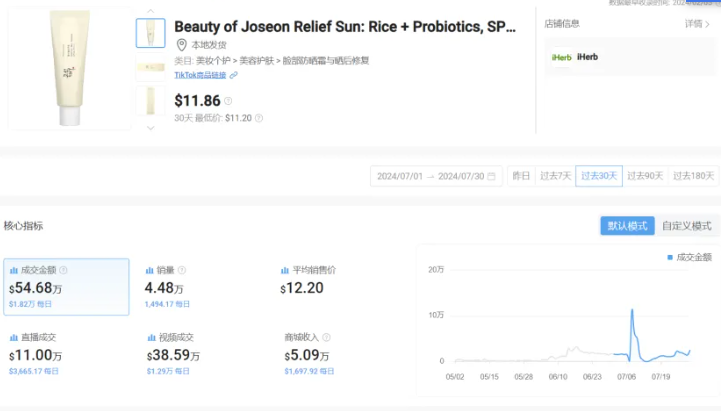
Task: Click the iHerb store logo
Action: click(x=561, y=57)
